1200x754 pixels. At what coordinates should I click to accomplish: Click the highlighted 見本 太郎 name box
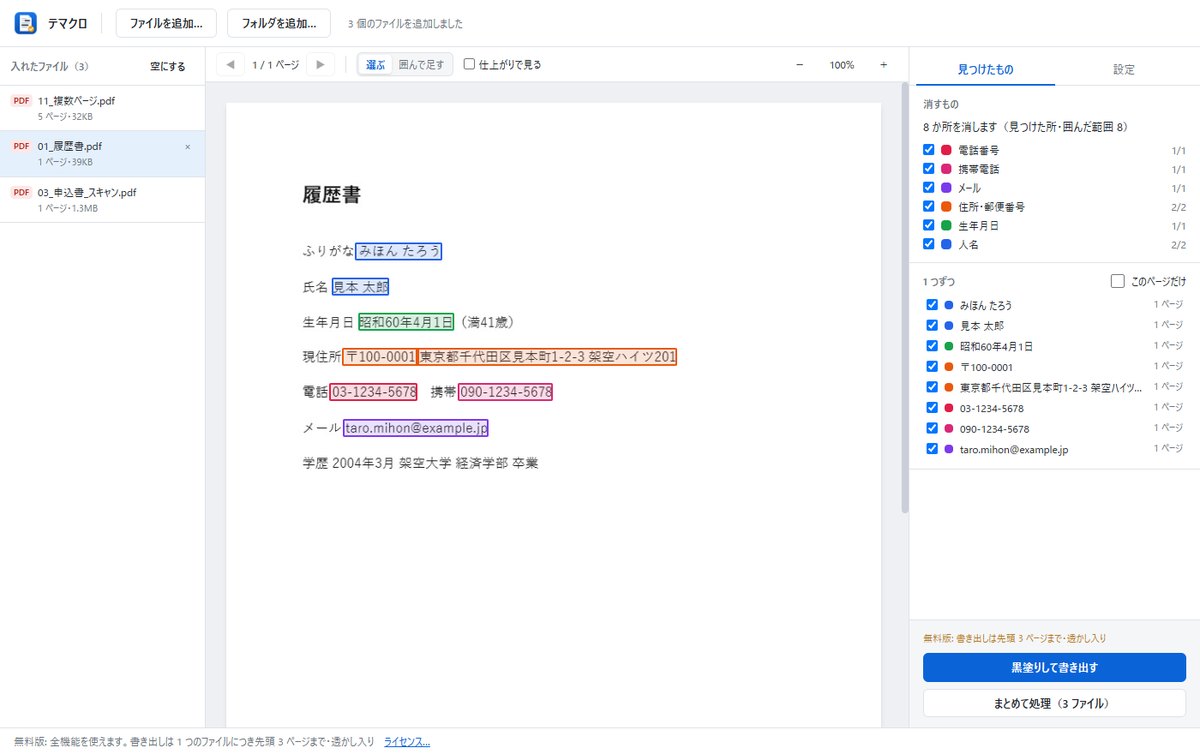pyautogui.click(x=360, y=287)
